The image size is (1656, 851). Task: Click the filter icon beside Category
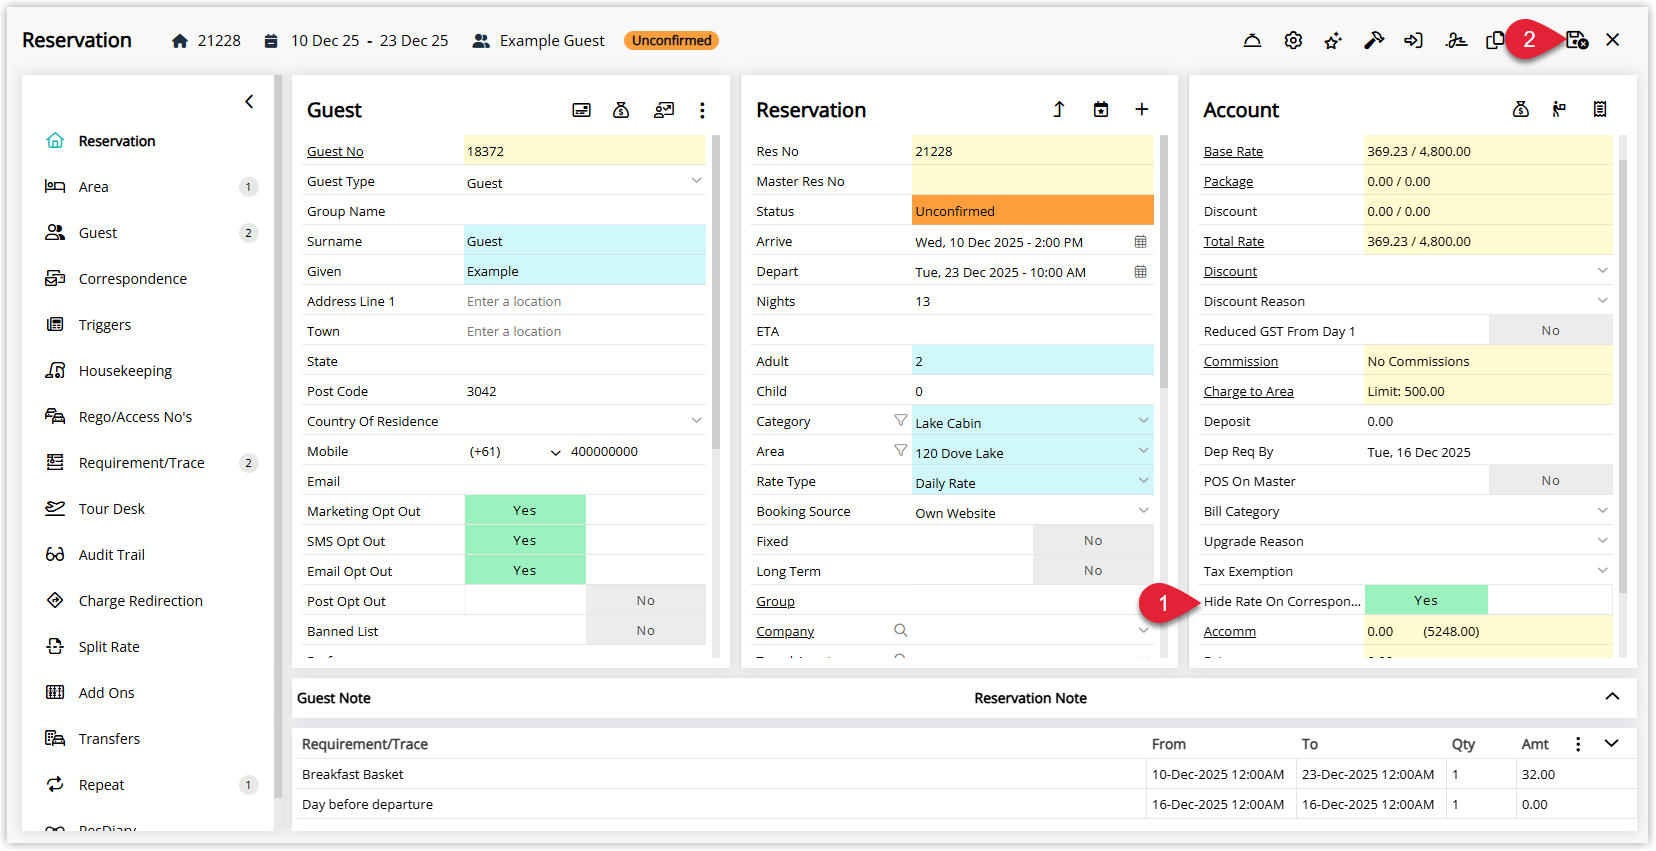[x=900, y=421]
